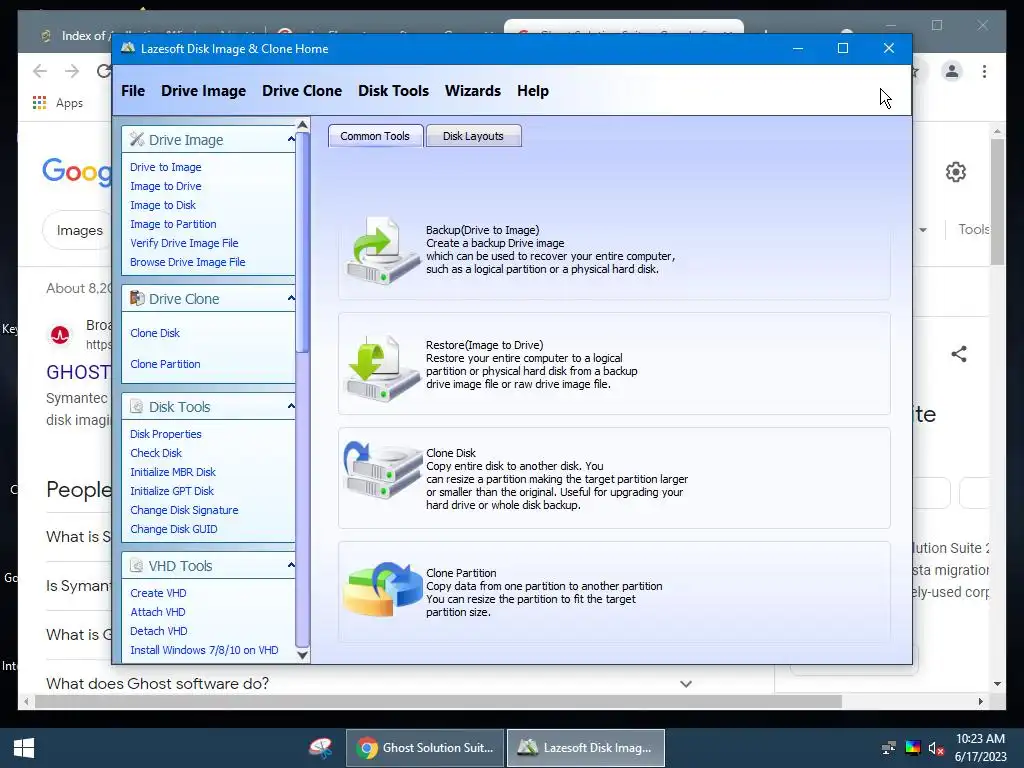The height and width of the screenshot is (768, 1024).
Task: Click the Chrome profile avatar icon
Action: coord(952,71)
